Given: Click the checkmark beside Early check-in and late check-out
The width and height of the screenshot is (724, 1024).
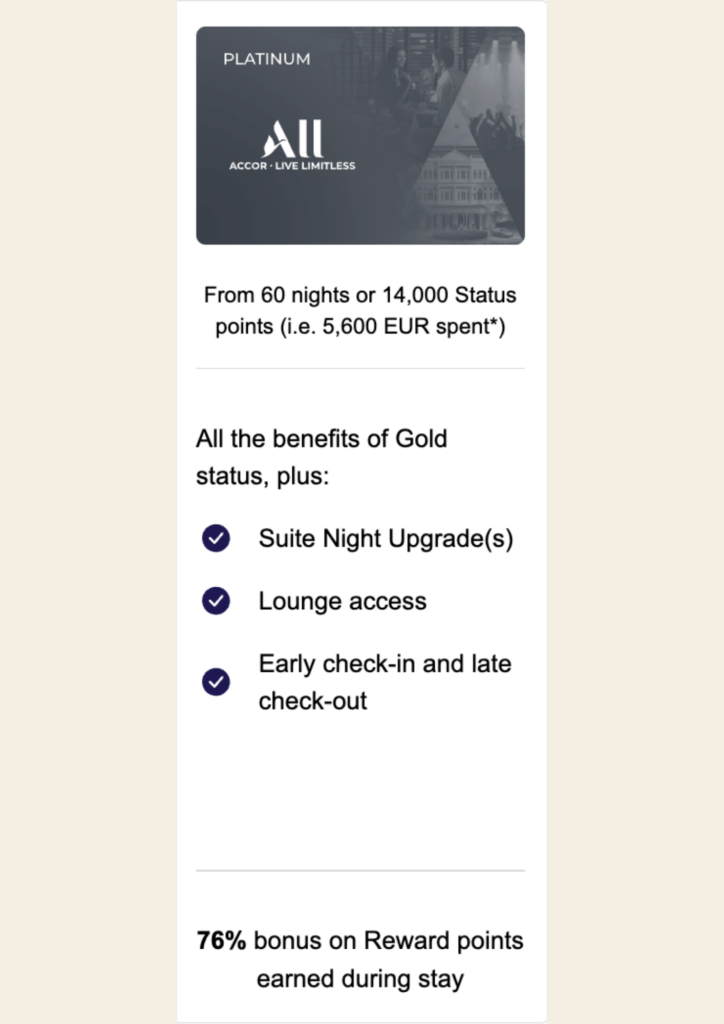Looking at the screenshot, I should (215, 682).
